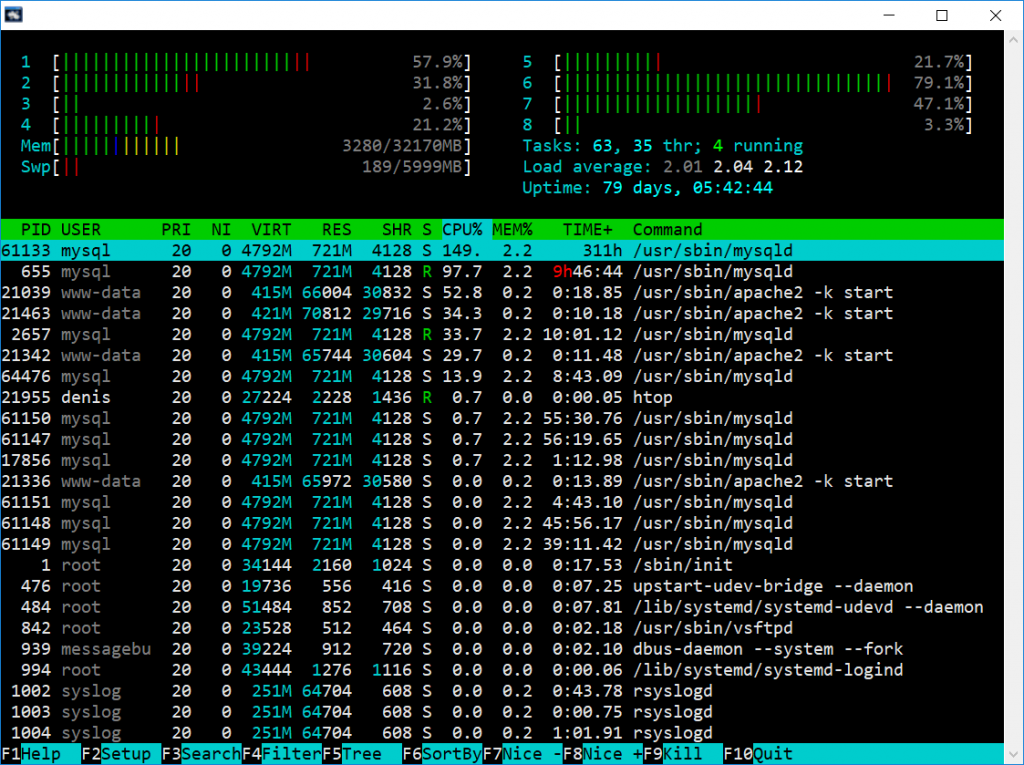Select mysqld process PID 2657

point(502,334)
